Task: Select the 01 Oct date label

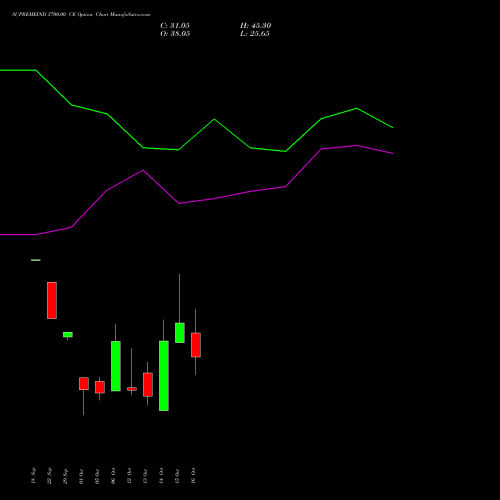Action: coord(81,476)
